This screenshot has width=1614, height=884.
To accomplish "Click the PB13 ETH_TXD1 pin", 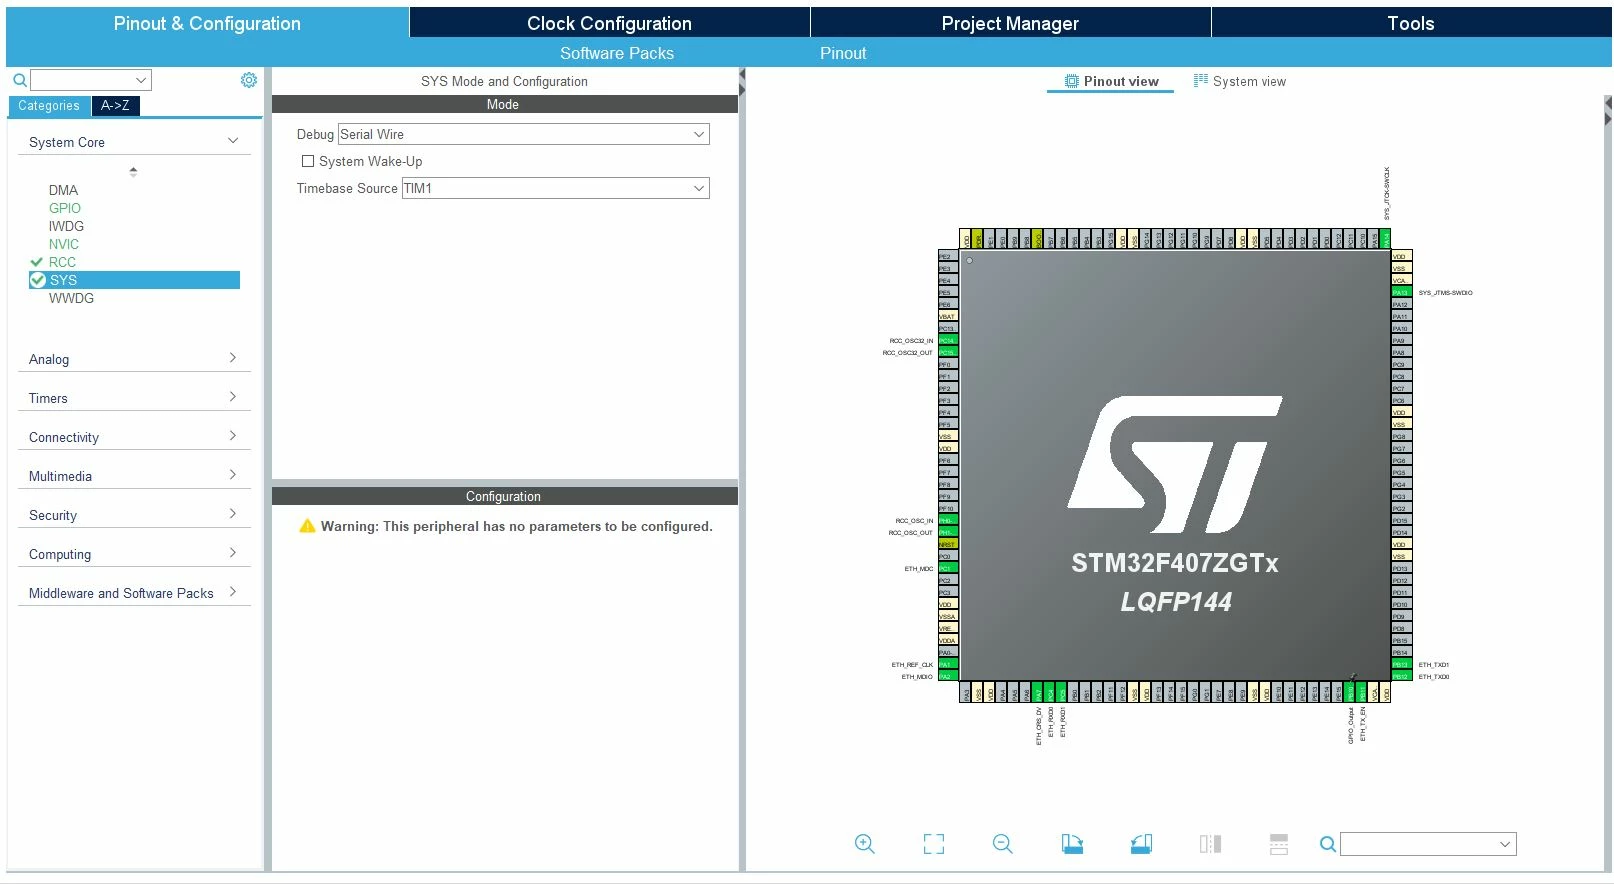I will point(1401,665).
